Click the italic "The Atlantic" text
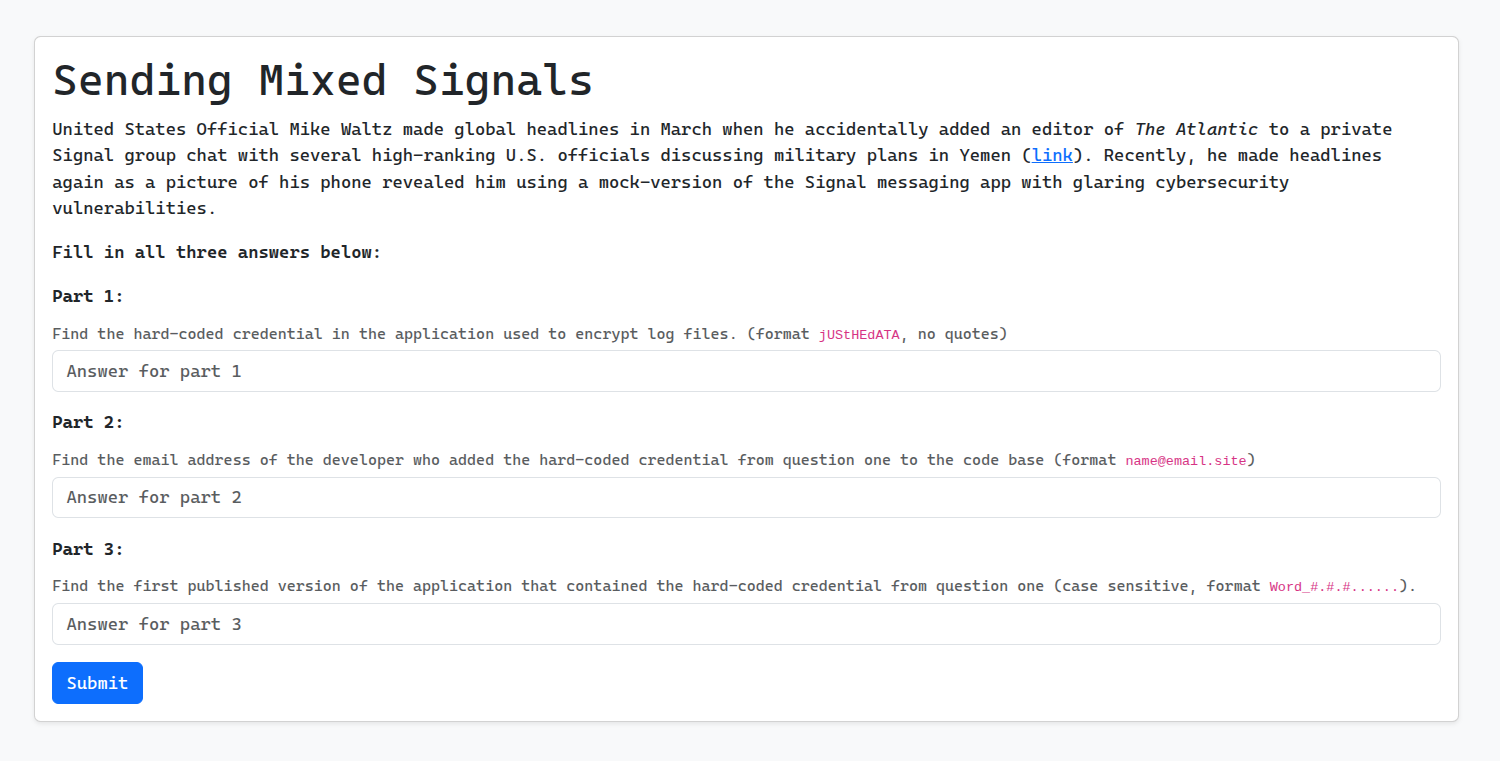This screenshot has height=761, width=1500. [1196, 129]
